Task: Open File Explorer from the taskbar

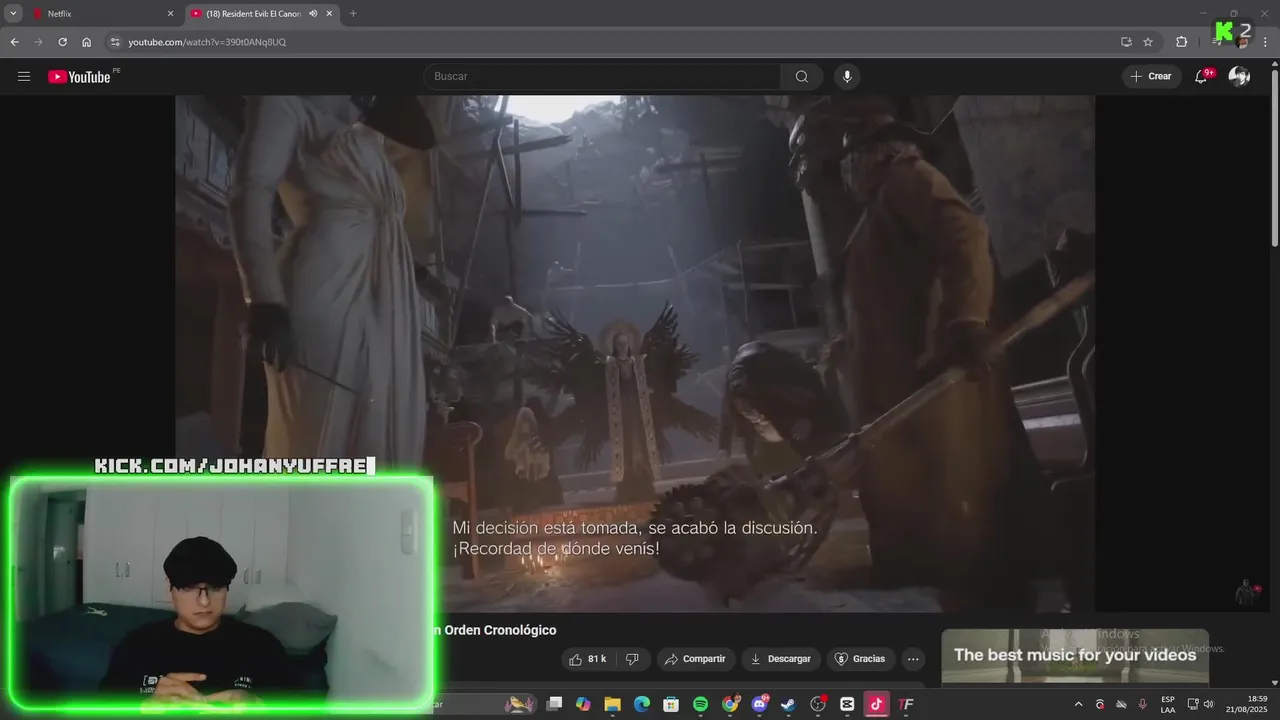Action: [x=612, y=704]
